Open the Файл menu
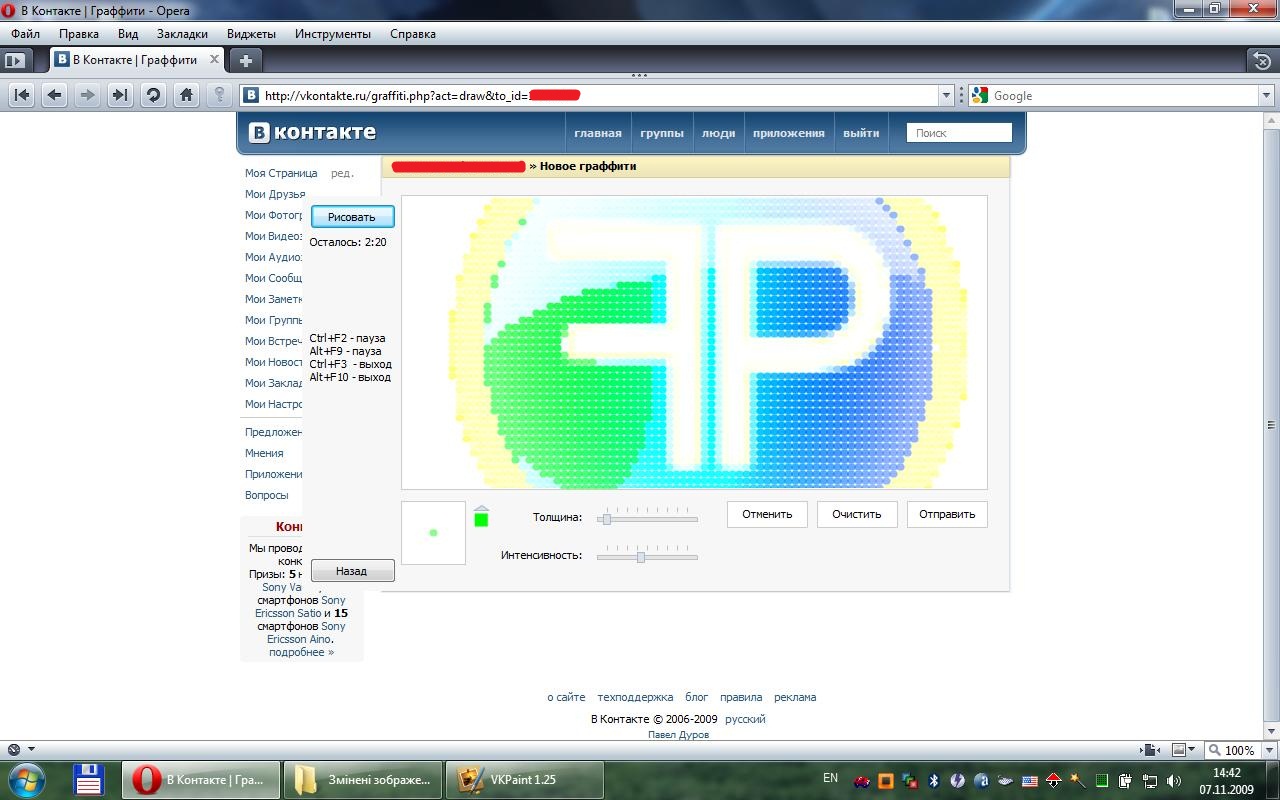This screenshot has width=1280, height=800. (25, 33)
